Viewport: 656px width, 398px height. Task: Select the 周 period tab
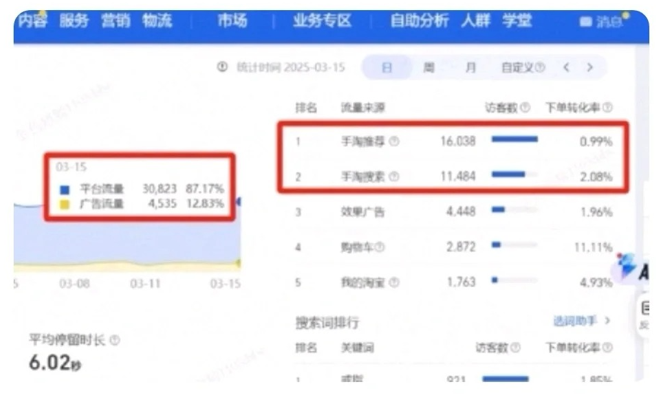tap(428, 67)
